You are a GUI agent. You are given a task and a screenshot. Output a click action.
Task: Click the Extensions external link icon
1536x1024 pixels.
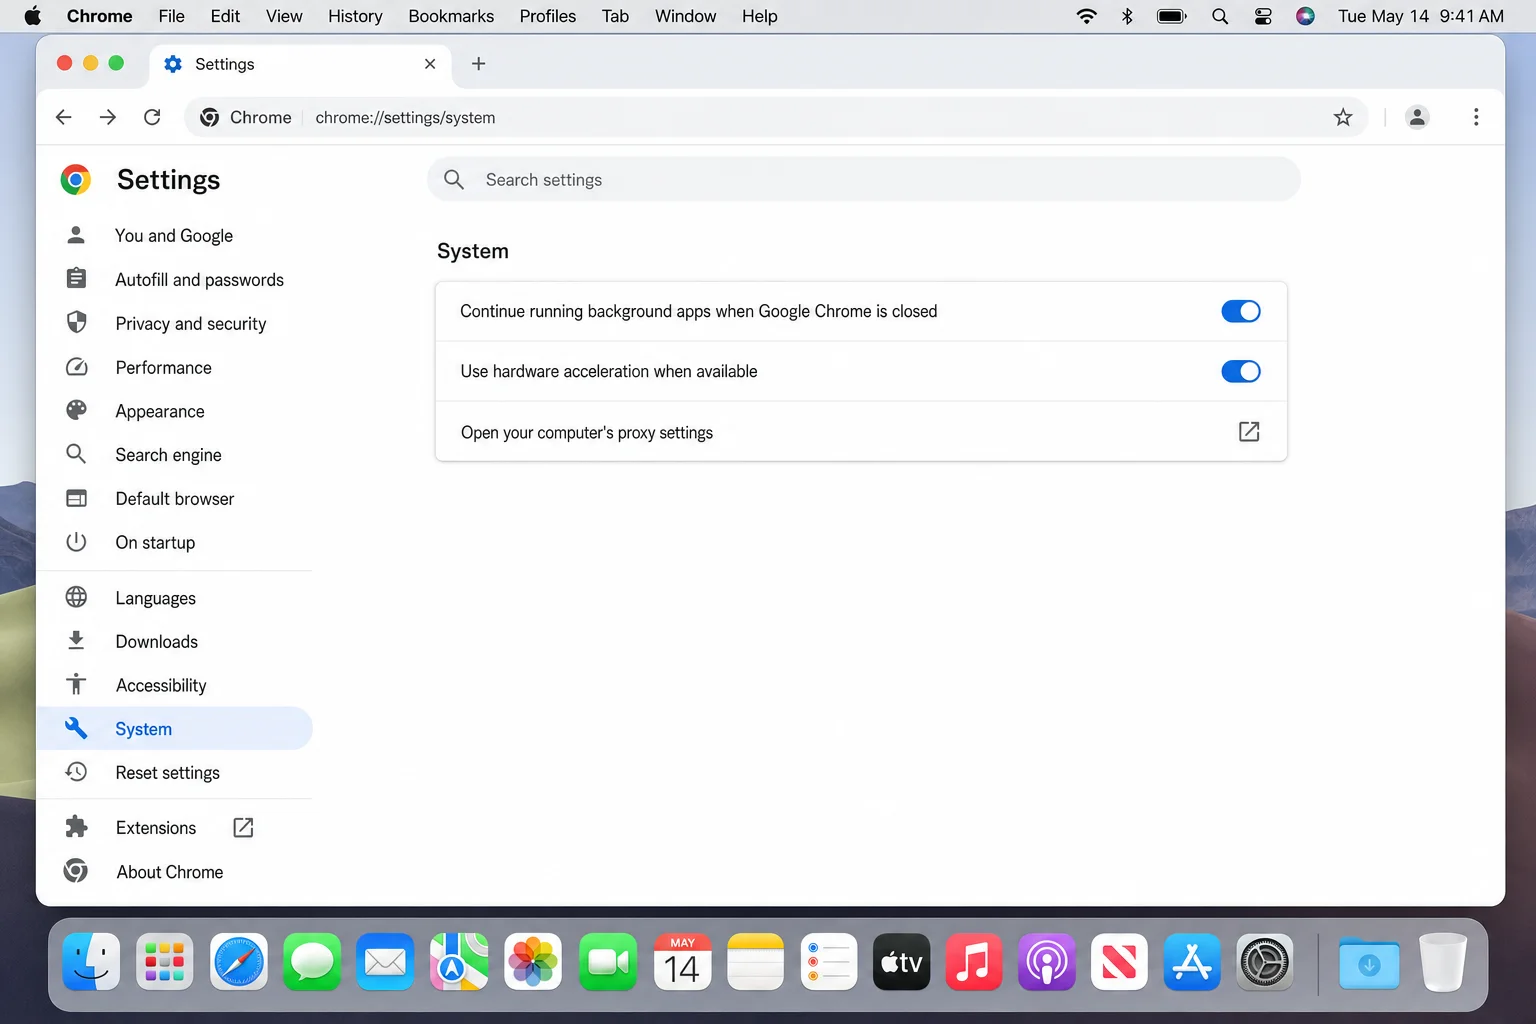click(x=243, y=828)
